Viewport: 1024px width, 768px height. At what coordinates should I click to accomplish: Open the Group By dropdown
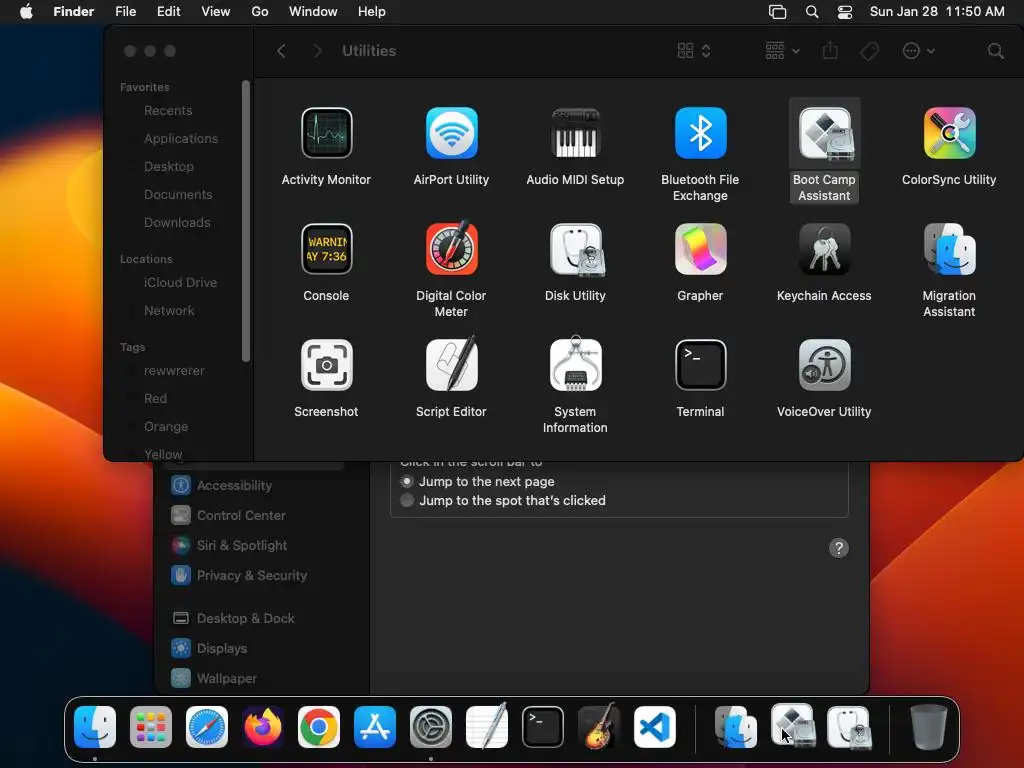[x=782, y=51]
